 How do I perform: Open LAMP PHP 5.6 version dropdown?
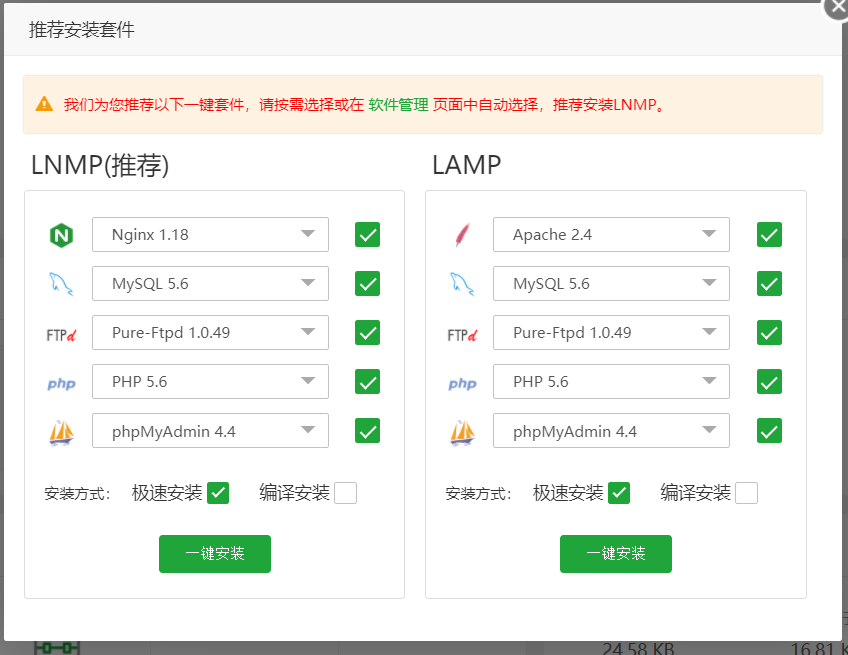click(x=612, y=382)
